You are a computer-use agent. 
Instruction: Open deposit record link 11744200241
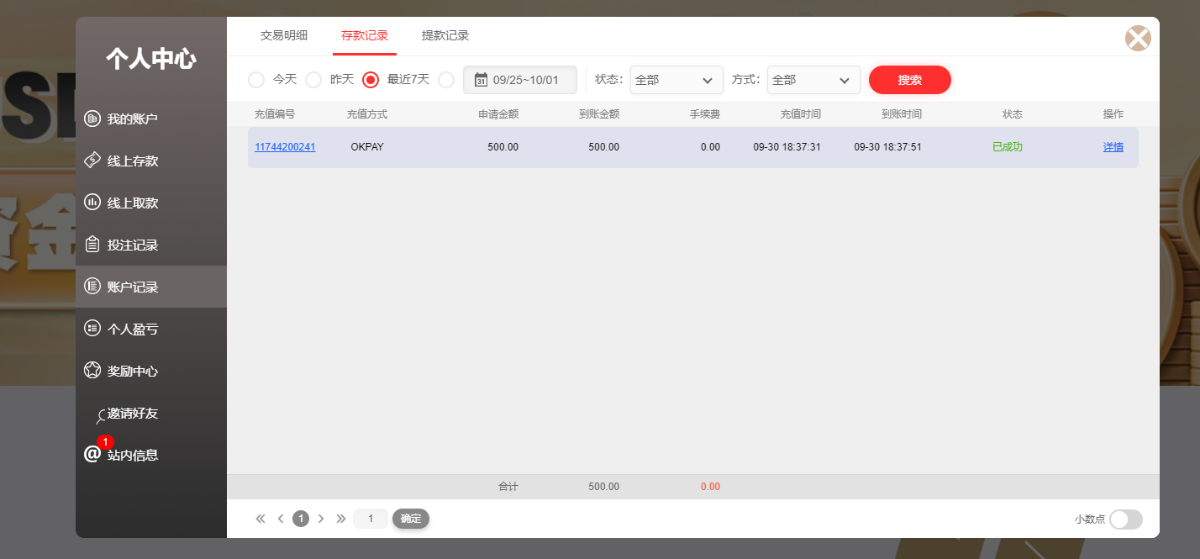coord(285,147)
